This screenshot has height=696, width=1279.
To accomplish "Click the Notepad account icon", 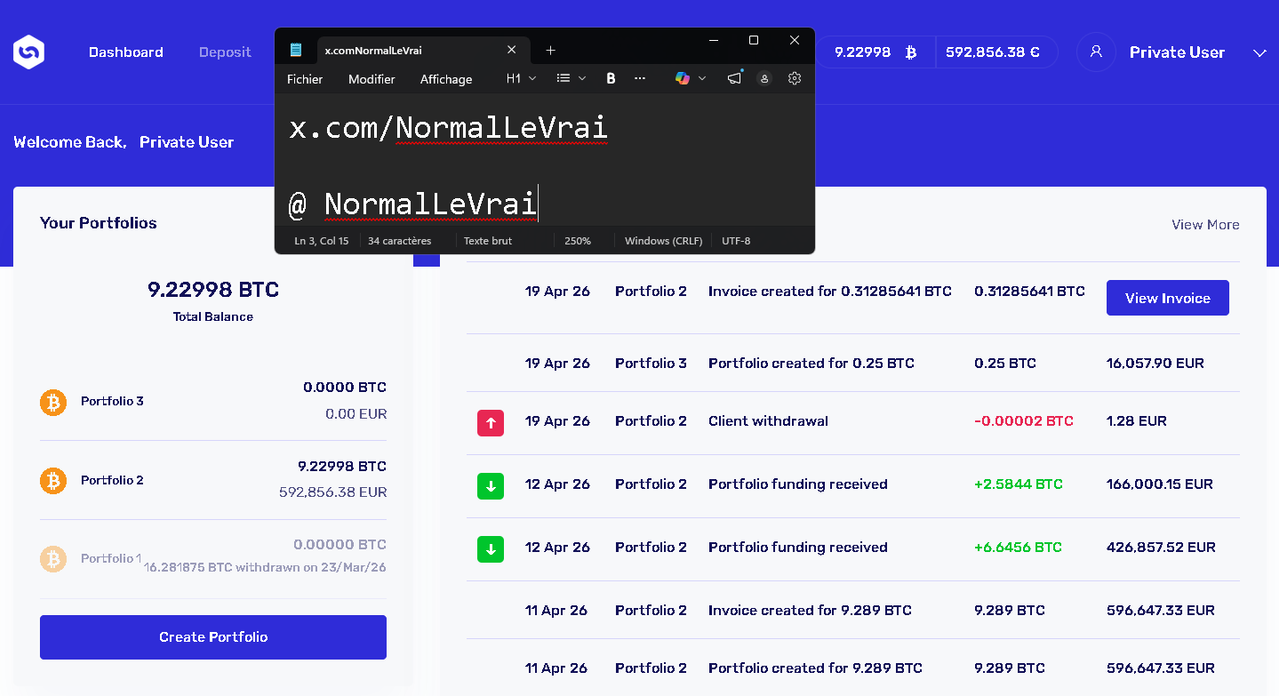I will [765, 78].
